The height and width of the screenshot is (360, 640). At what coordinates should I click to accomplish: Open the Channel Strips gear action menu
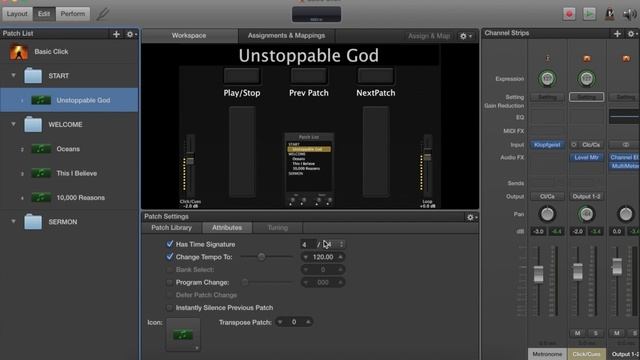coord(632,34)
